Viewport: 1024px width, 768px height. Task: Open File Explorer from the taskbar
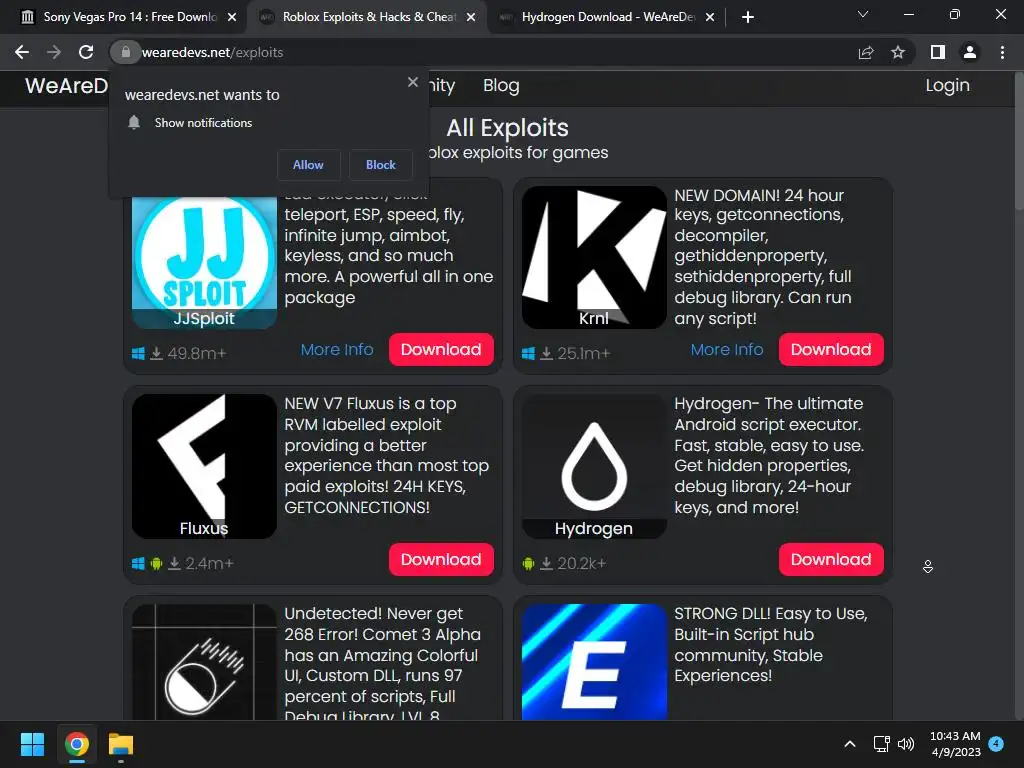click(x=121, y=744)
